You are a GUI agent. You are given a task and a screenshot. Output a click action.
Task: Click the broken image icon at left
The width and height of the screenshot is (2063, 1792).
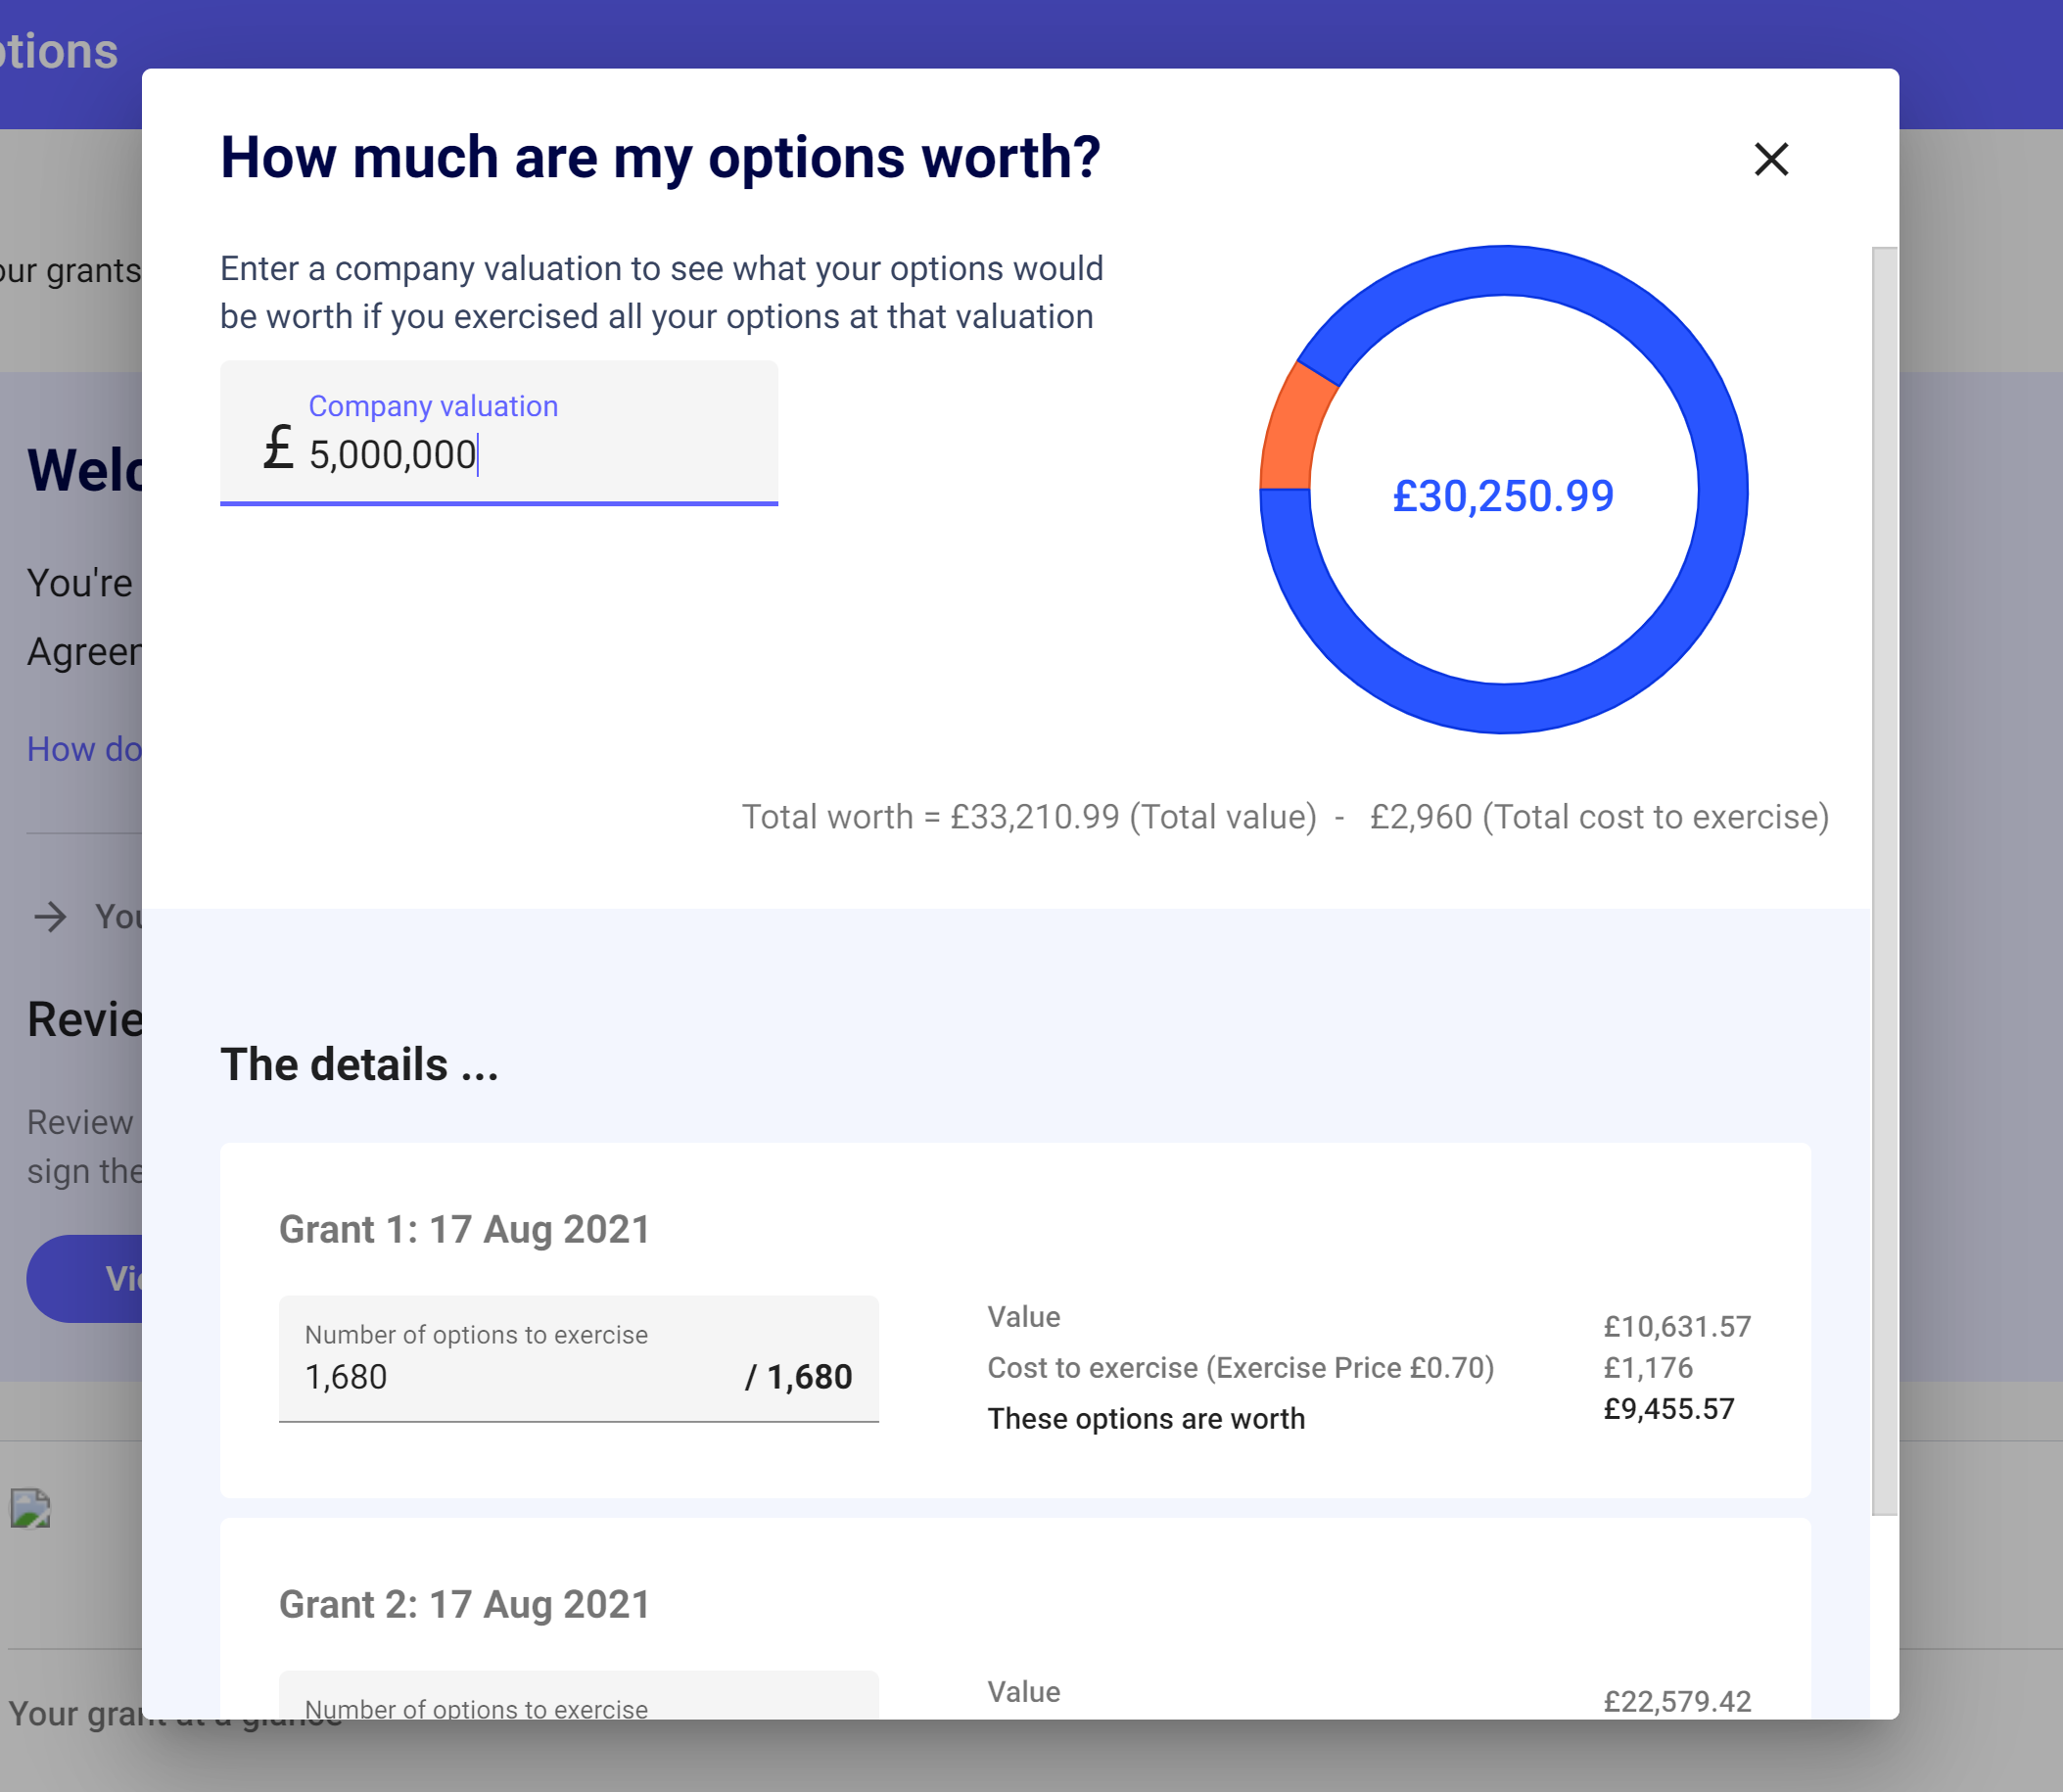pos(31,1509)
